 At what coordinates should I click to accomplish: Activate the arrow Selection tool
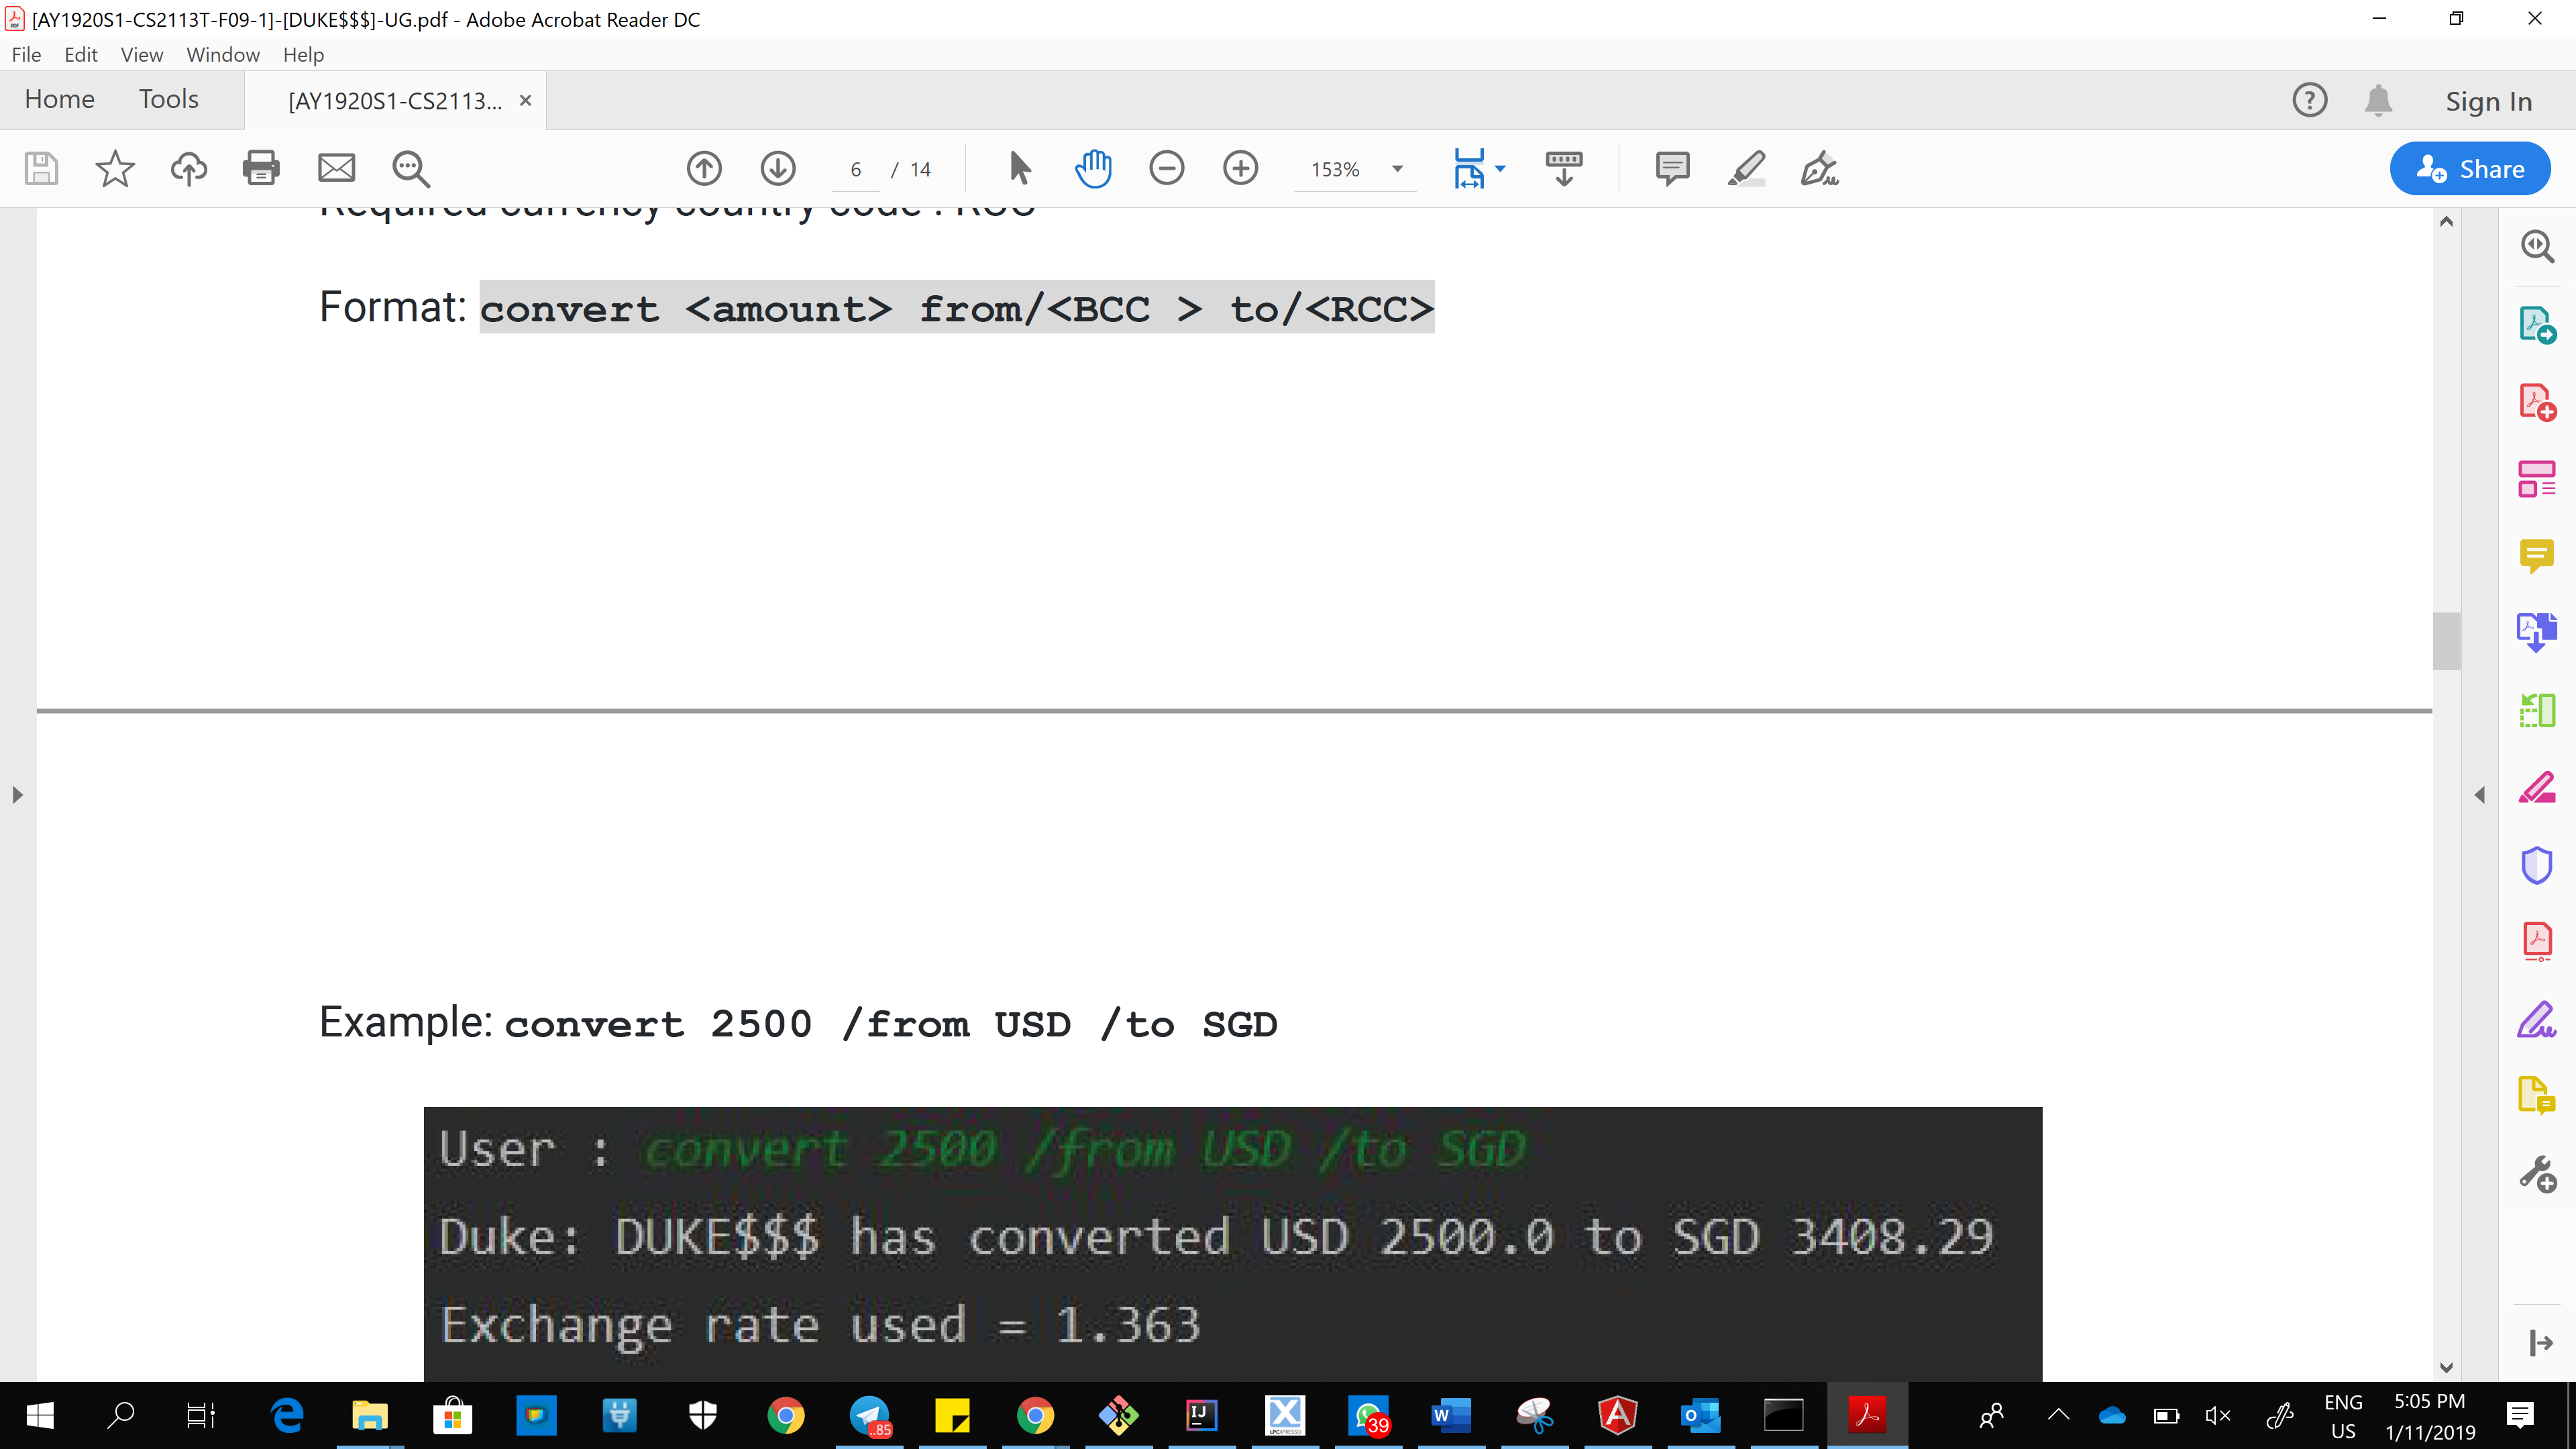tap(1019, 168)
